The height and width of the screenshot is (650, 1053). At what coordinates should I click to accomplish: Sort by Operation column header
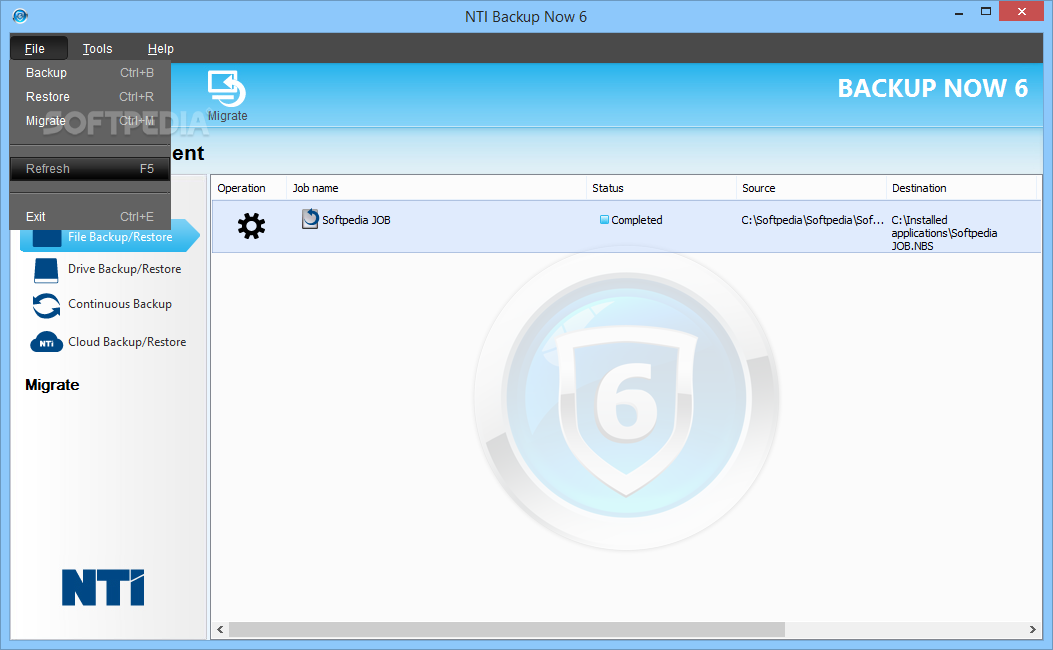(249, 188)
